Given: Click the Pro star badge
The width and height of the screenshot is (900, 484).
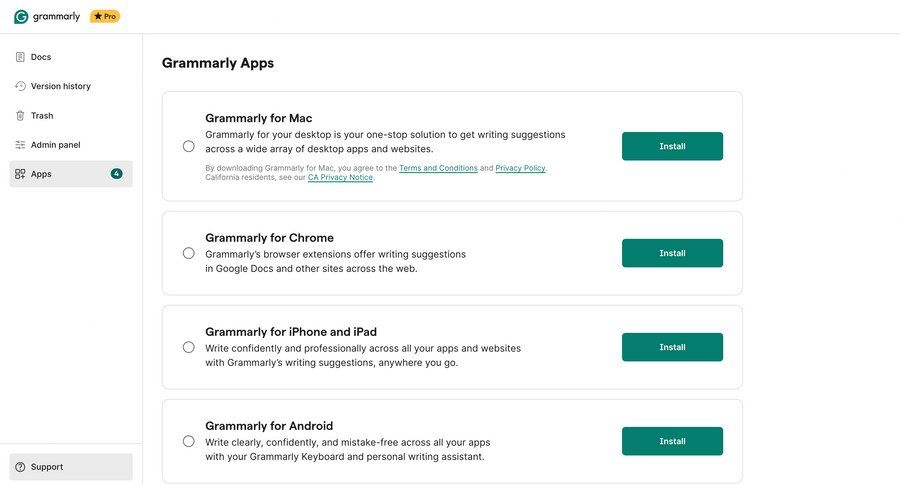Looking at the screenshot, I should [105, 17].
